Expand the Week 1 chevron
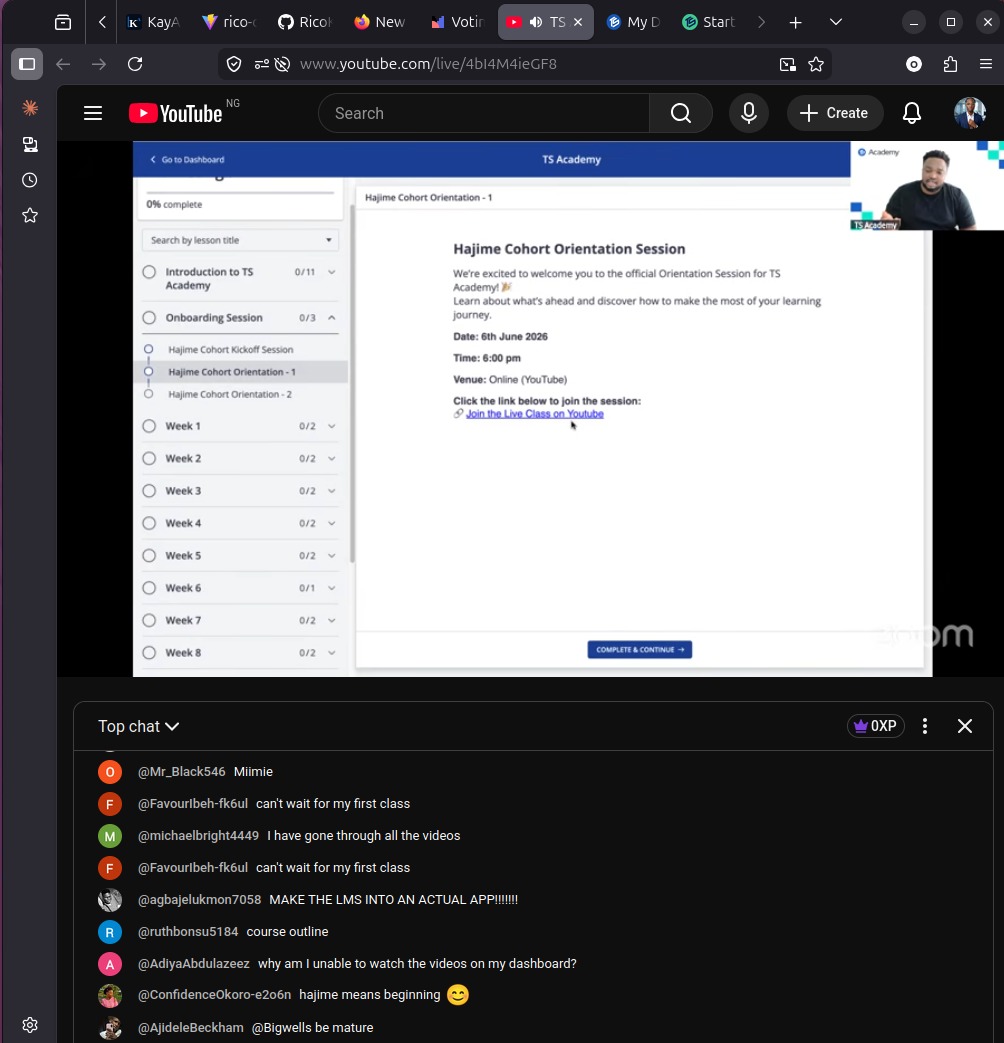This screenshot has height=1043, width=1004. pyautogui.click(x=331, y=426)
